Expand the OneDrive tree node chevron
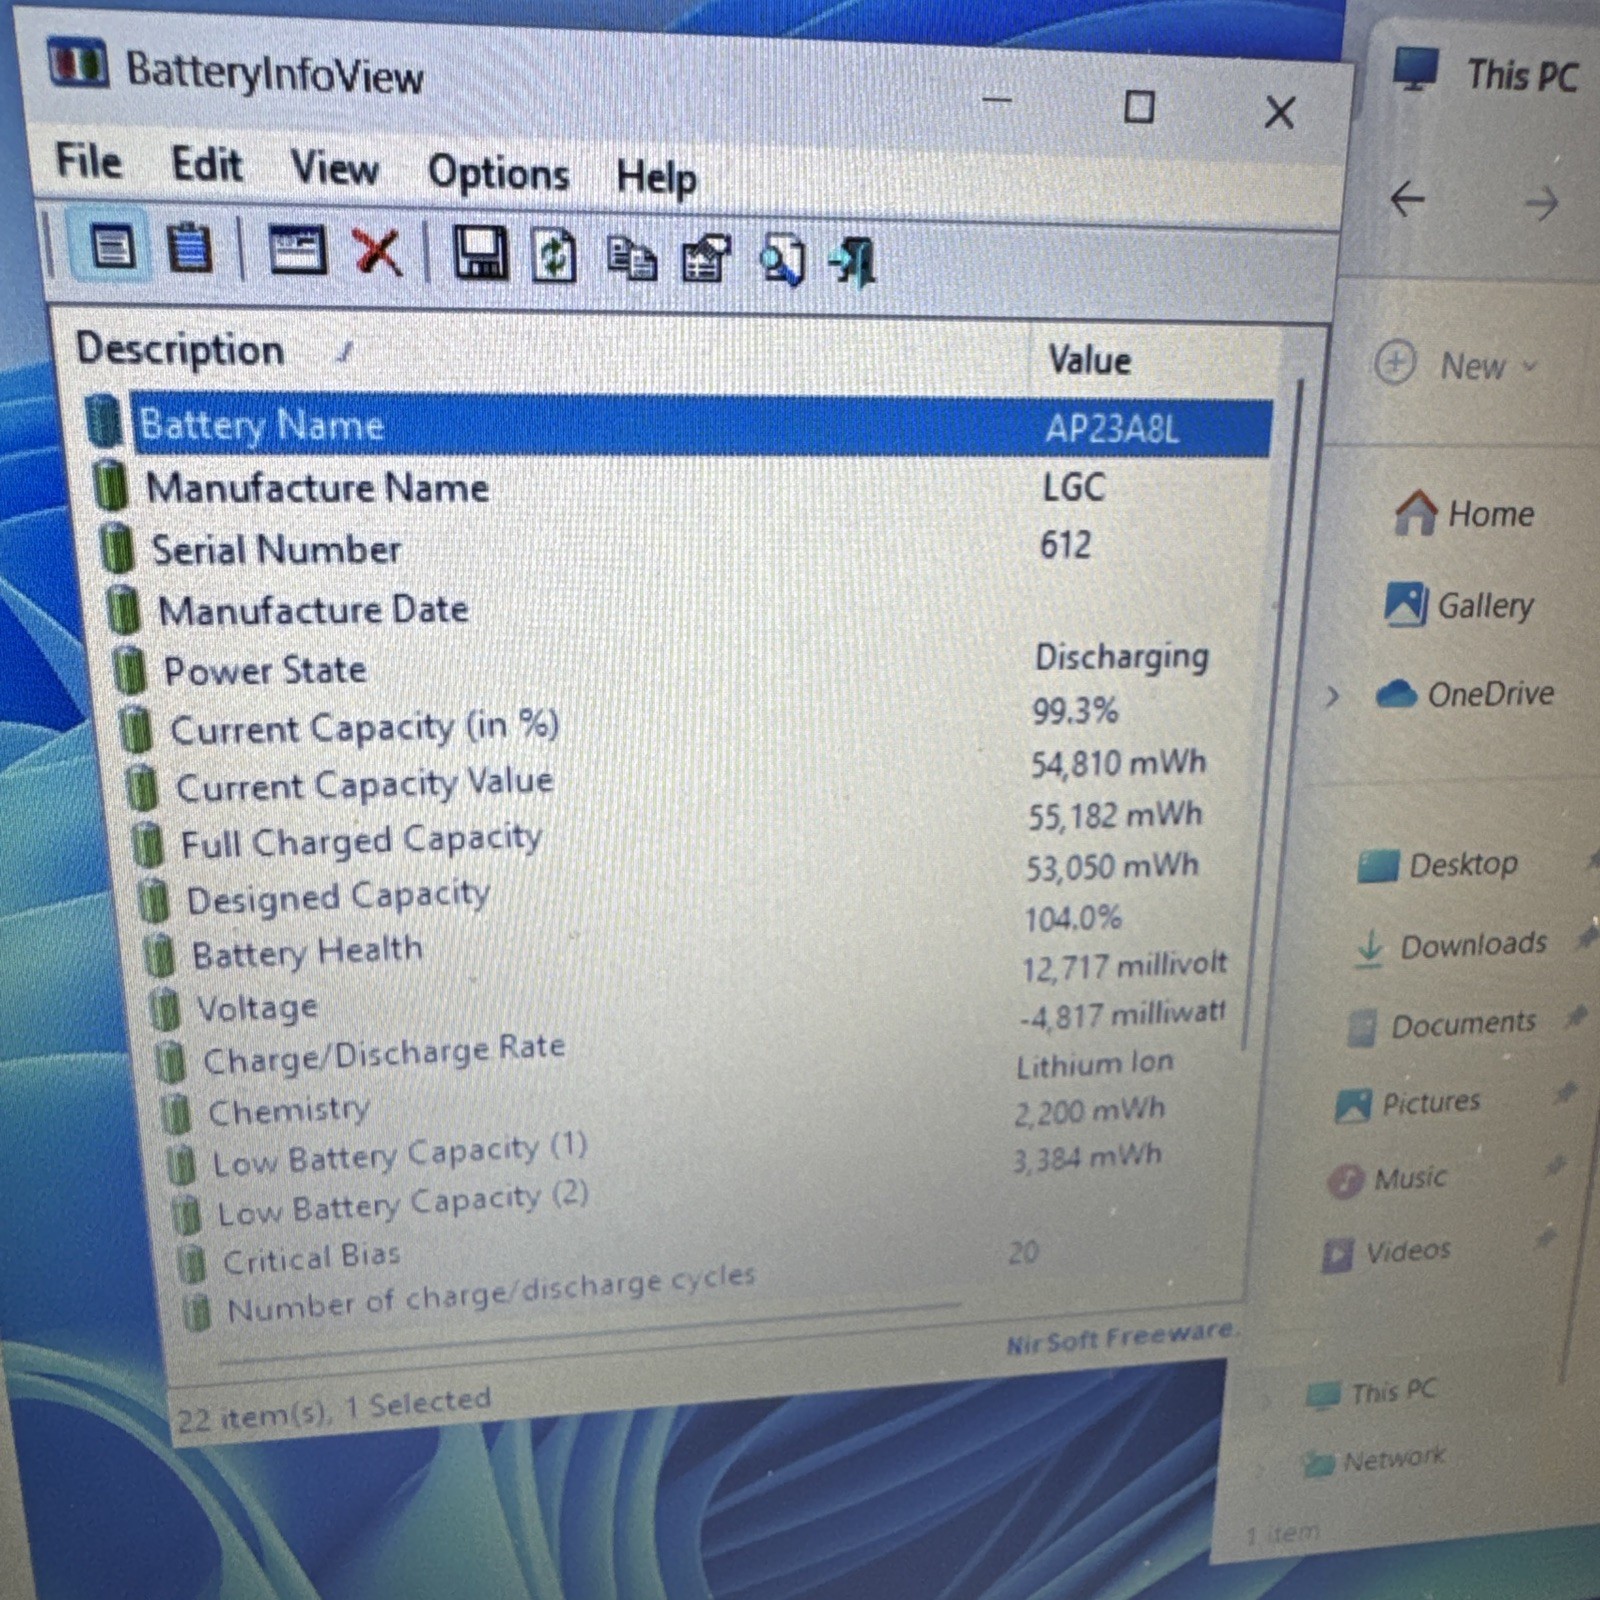 [x=1331, y=696]
